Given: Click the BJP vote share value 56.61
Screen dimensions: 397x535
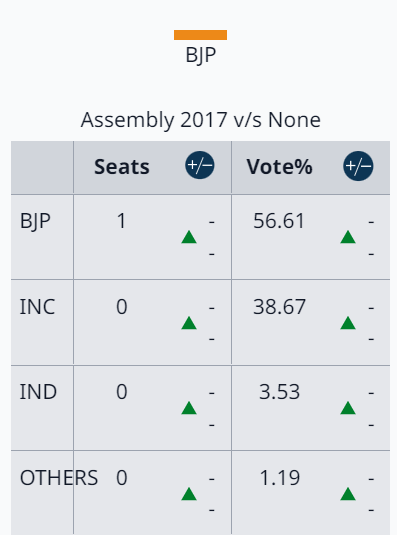Looking at the screenshot, I should (279, 221).
